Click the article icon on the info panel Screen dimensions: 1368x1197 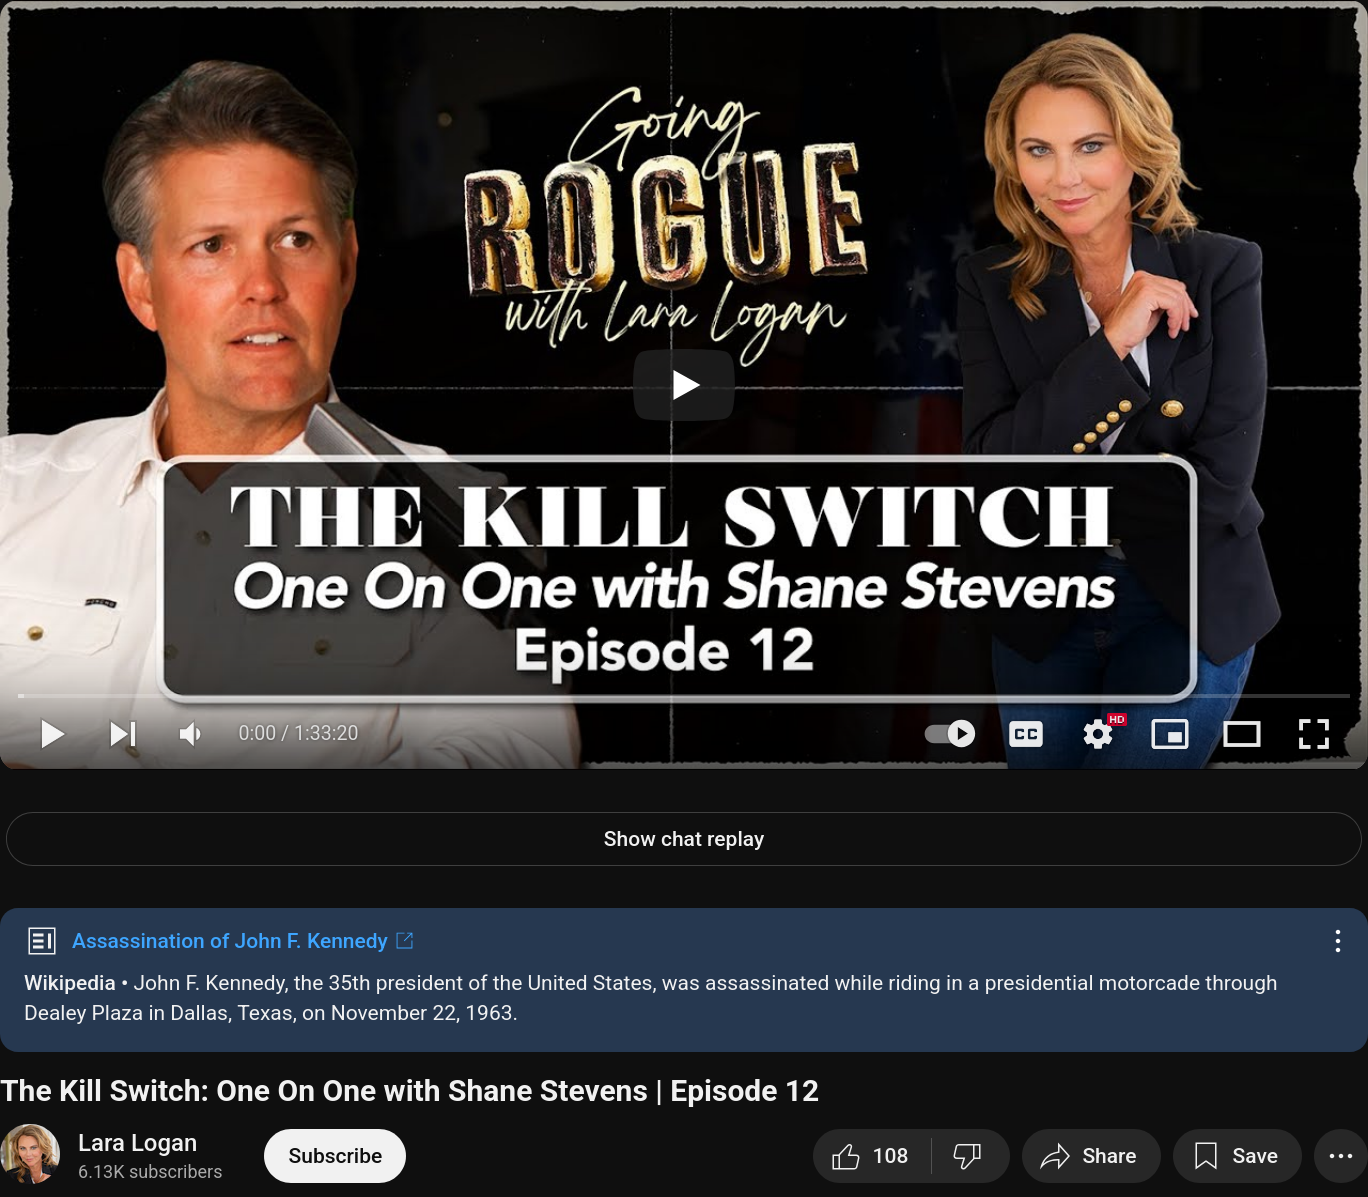point(42,941)
